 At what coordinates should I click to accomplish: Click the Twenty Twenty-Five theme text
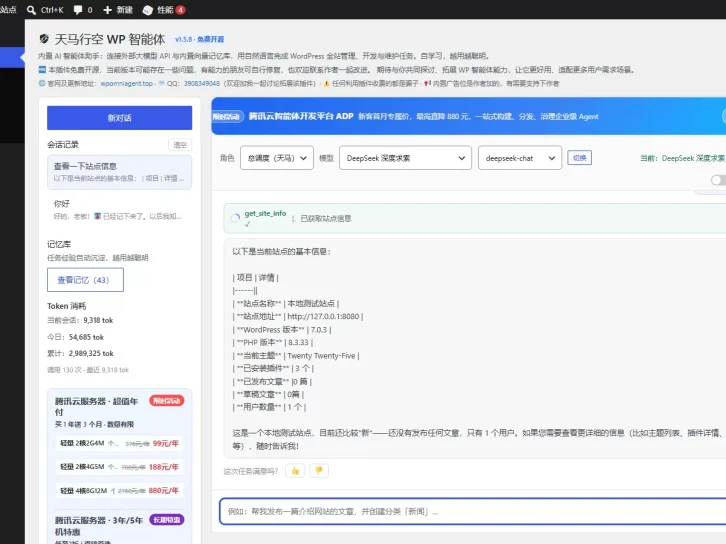321,356
